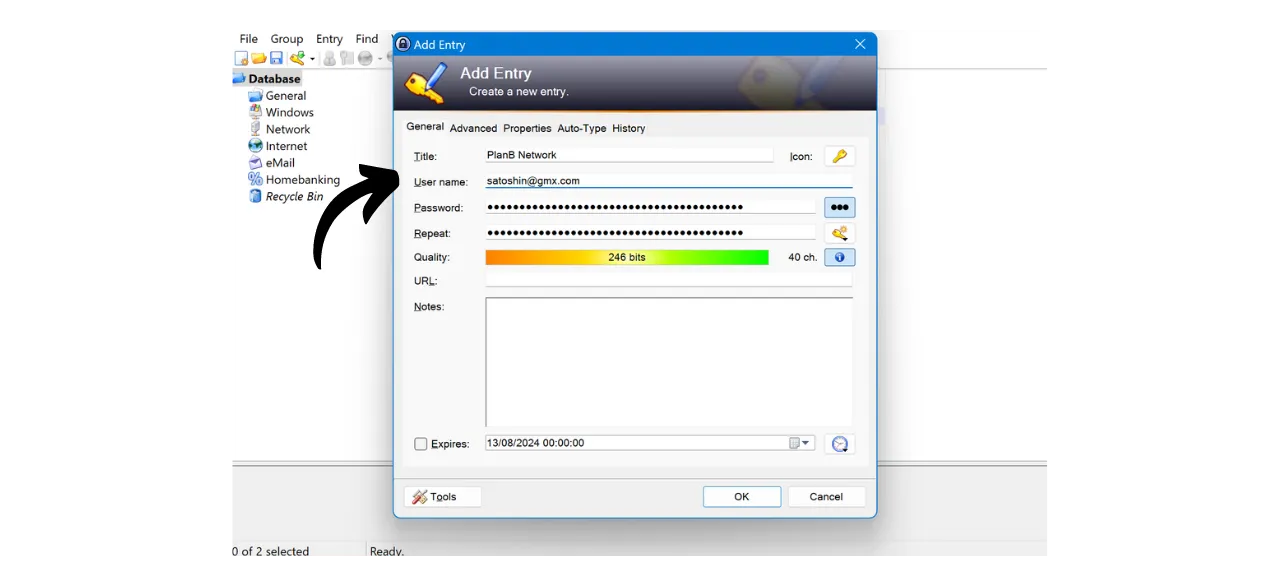Screen dimensions: 1280x586
Task: Click the 246 bits quality bar
Action: pyautogui.click(x=627, y=257)
